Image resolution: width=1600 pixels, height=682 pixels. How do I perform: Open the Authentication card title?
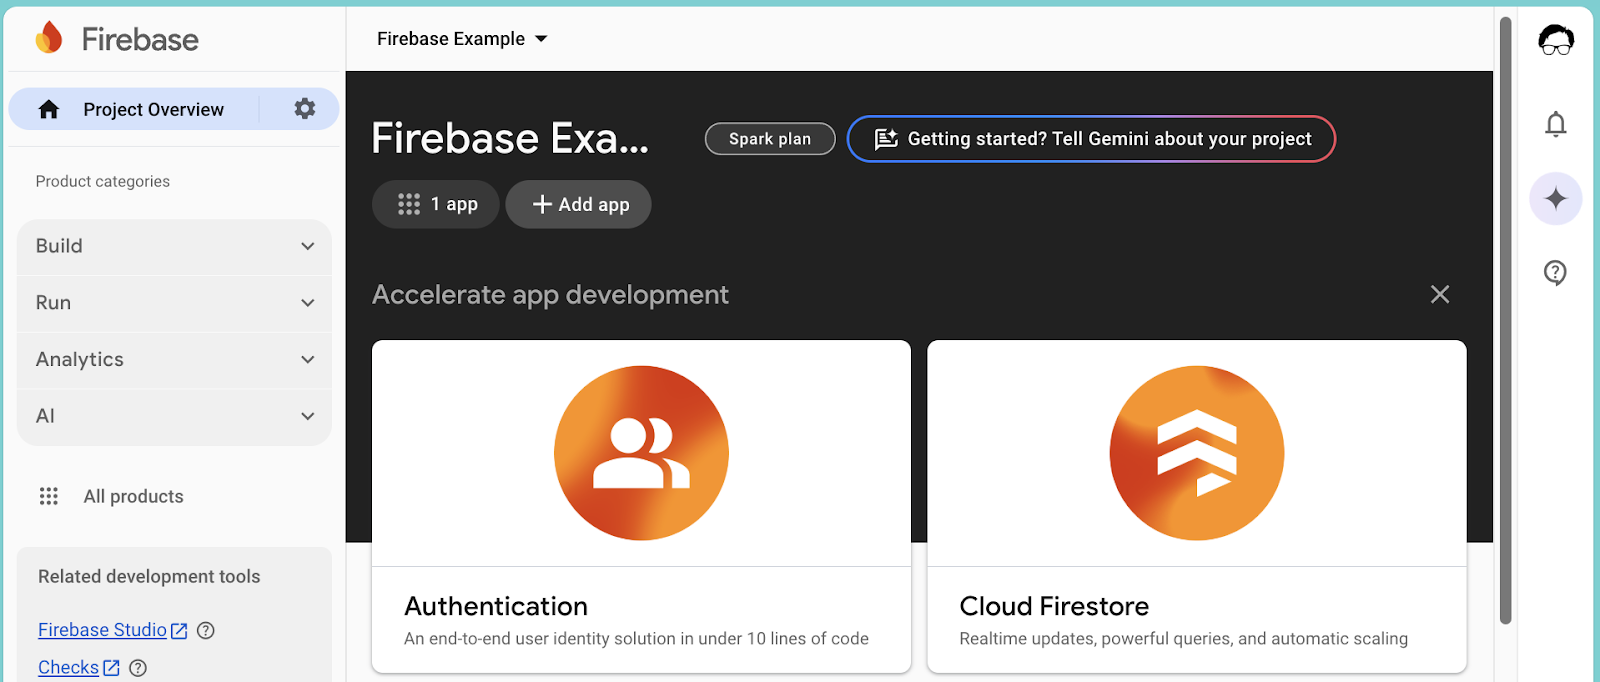pyautogui.click(x=496, y=606)
